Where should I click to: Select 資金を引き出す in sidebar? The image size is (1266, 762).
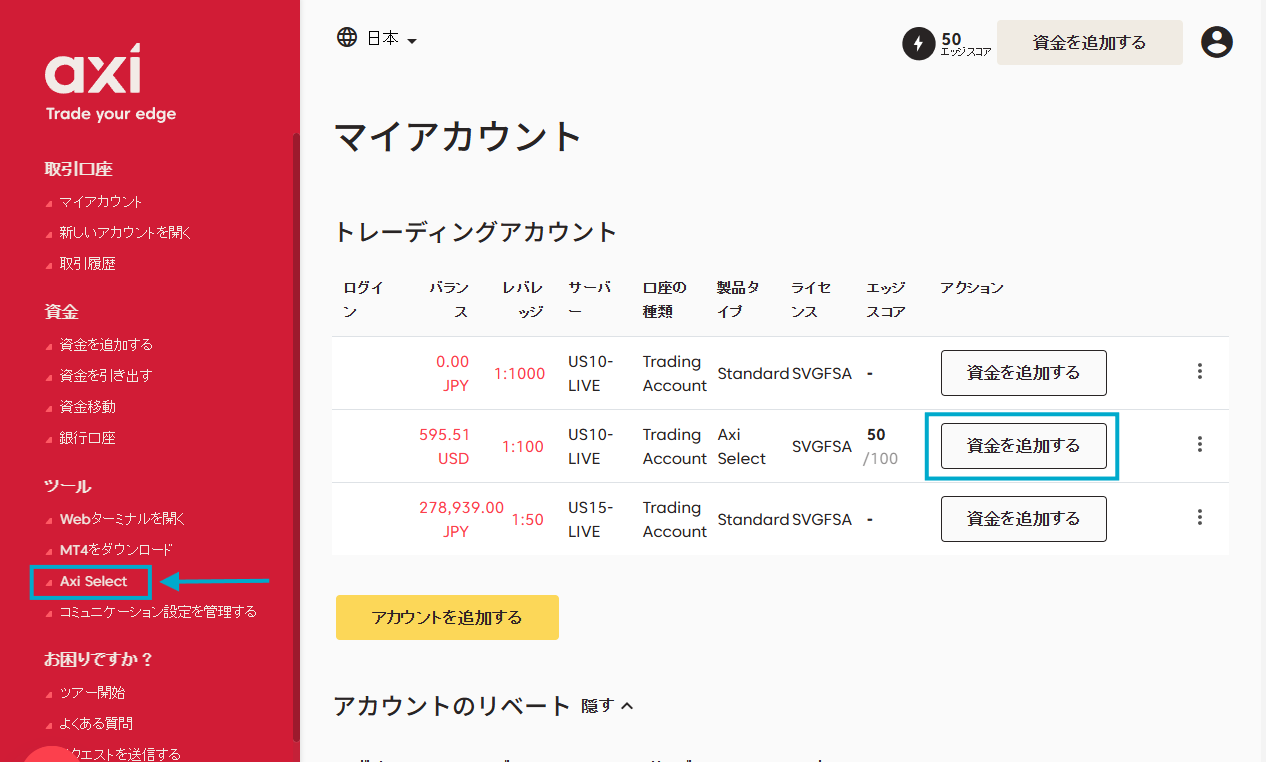(106, 375)
